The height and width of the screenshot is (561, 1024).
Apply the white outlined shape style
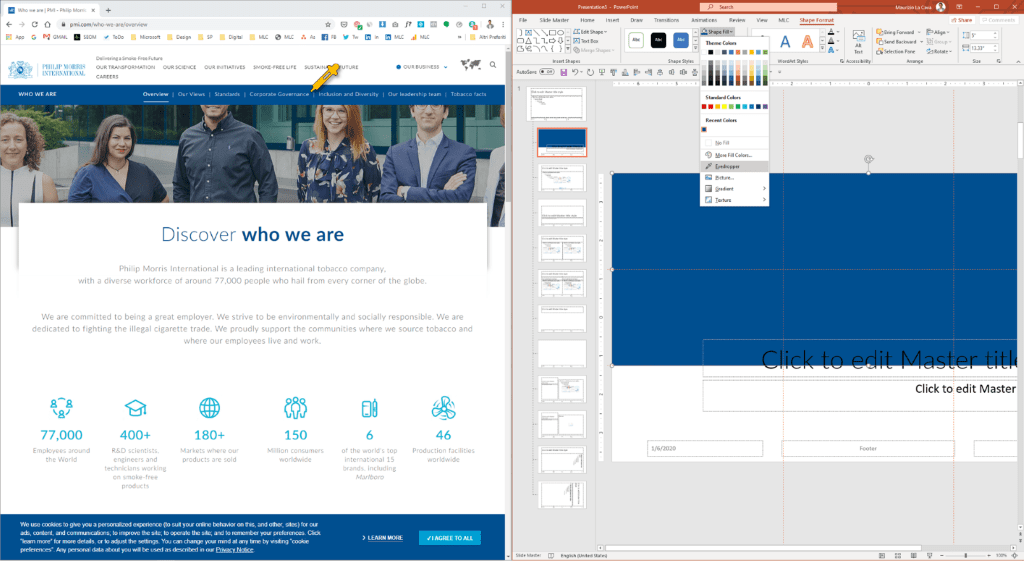coord(636,40)
